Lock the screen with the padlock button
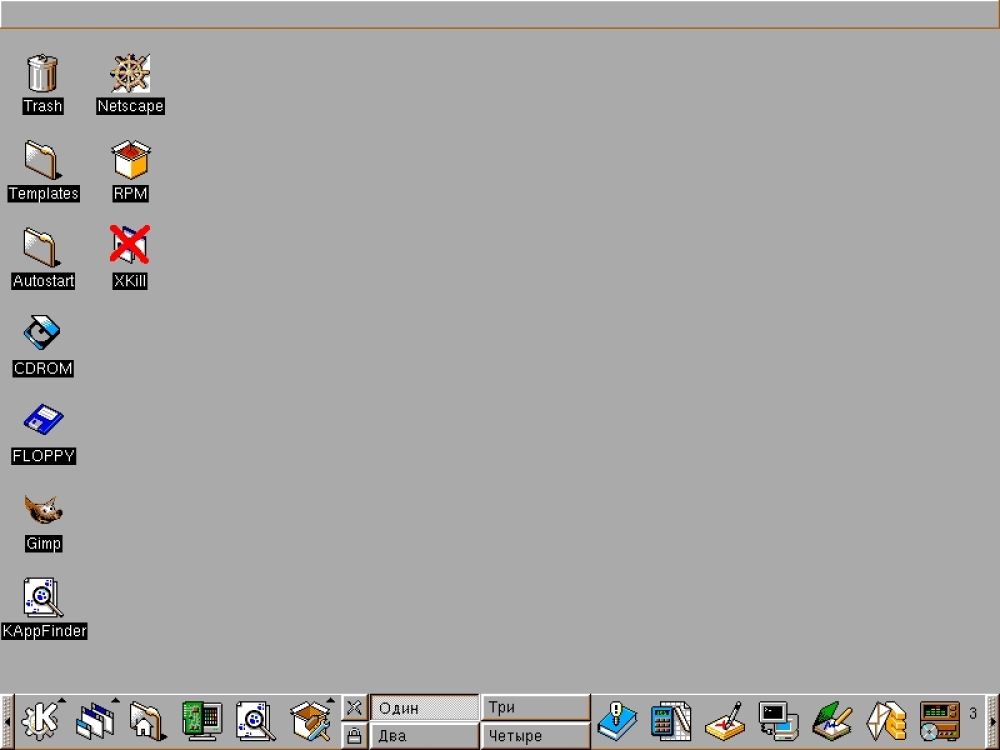This screenshot has height=750, width=1000. point(354,735)
